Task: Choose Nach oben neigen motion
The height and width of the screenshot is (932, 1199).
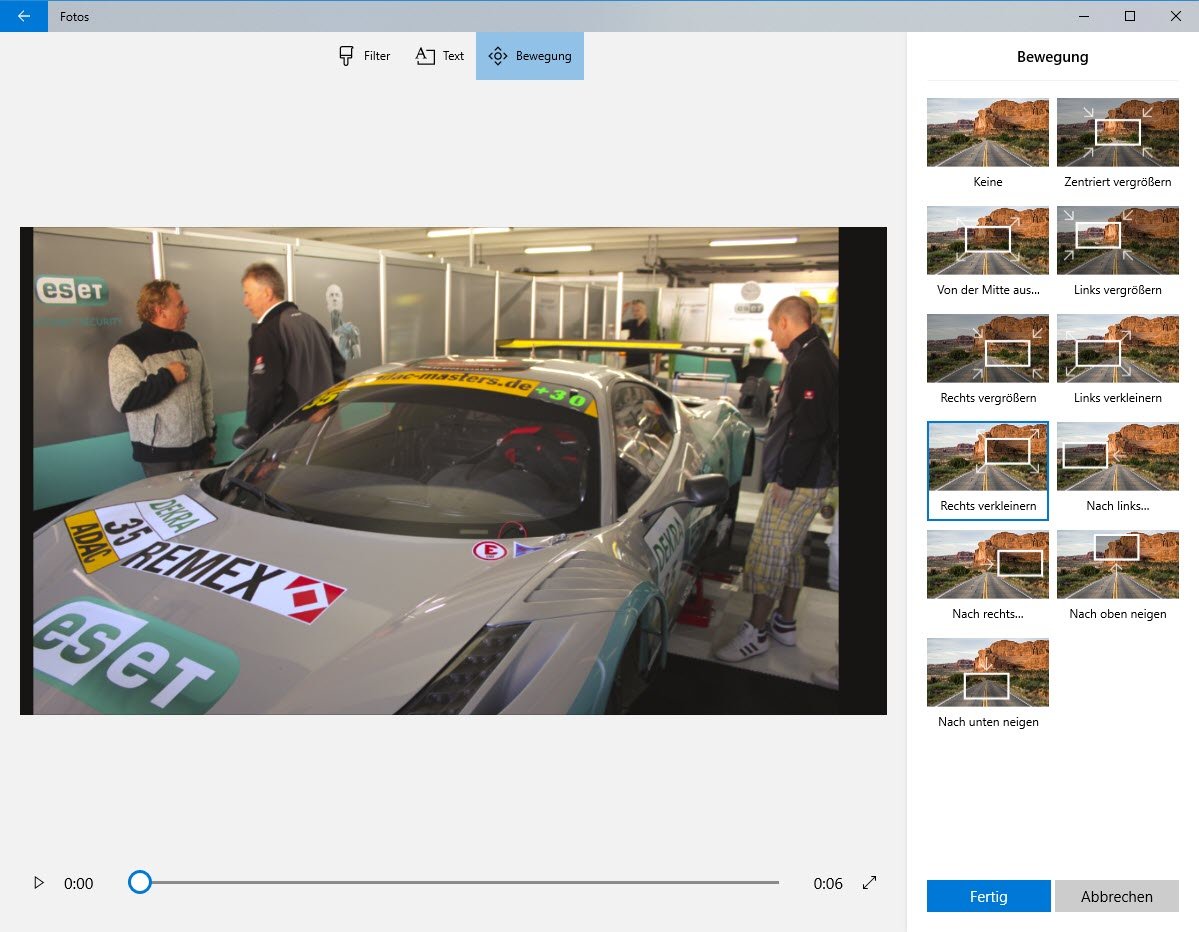Action: click(1117, 564)
